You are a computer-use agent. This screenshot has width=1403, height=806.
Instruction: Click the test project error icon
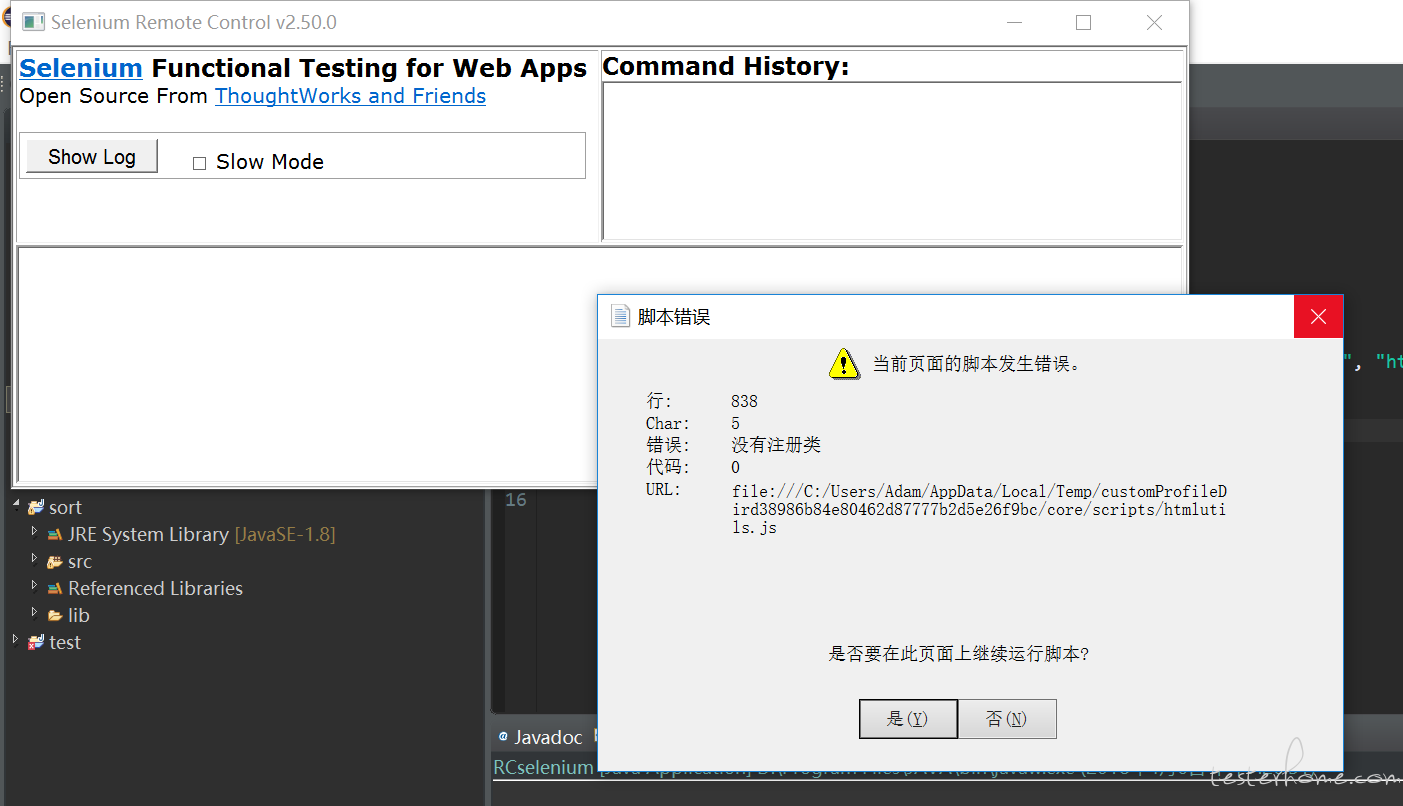pyautogui.click(x=36, y=643)
